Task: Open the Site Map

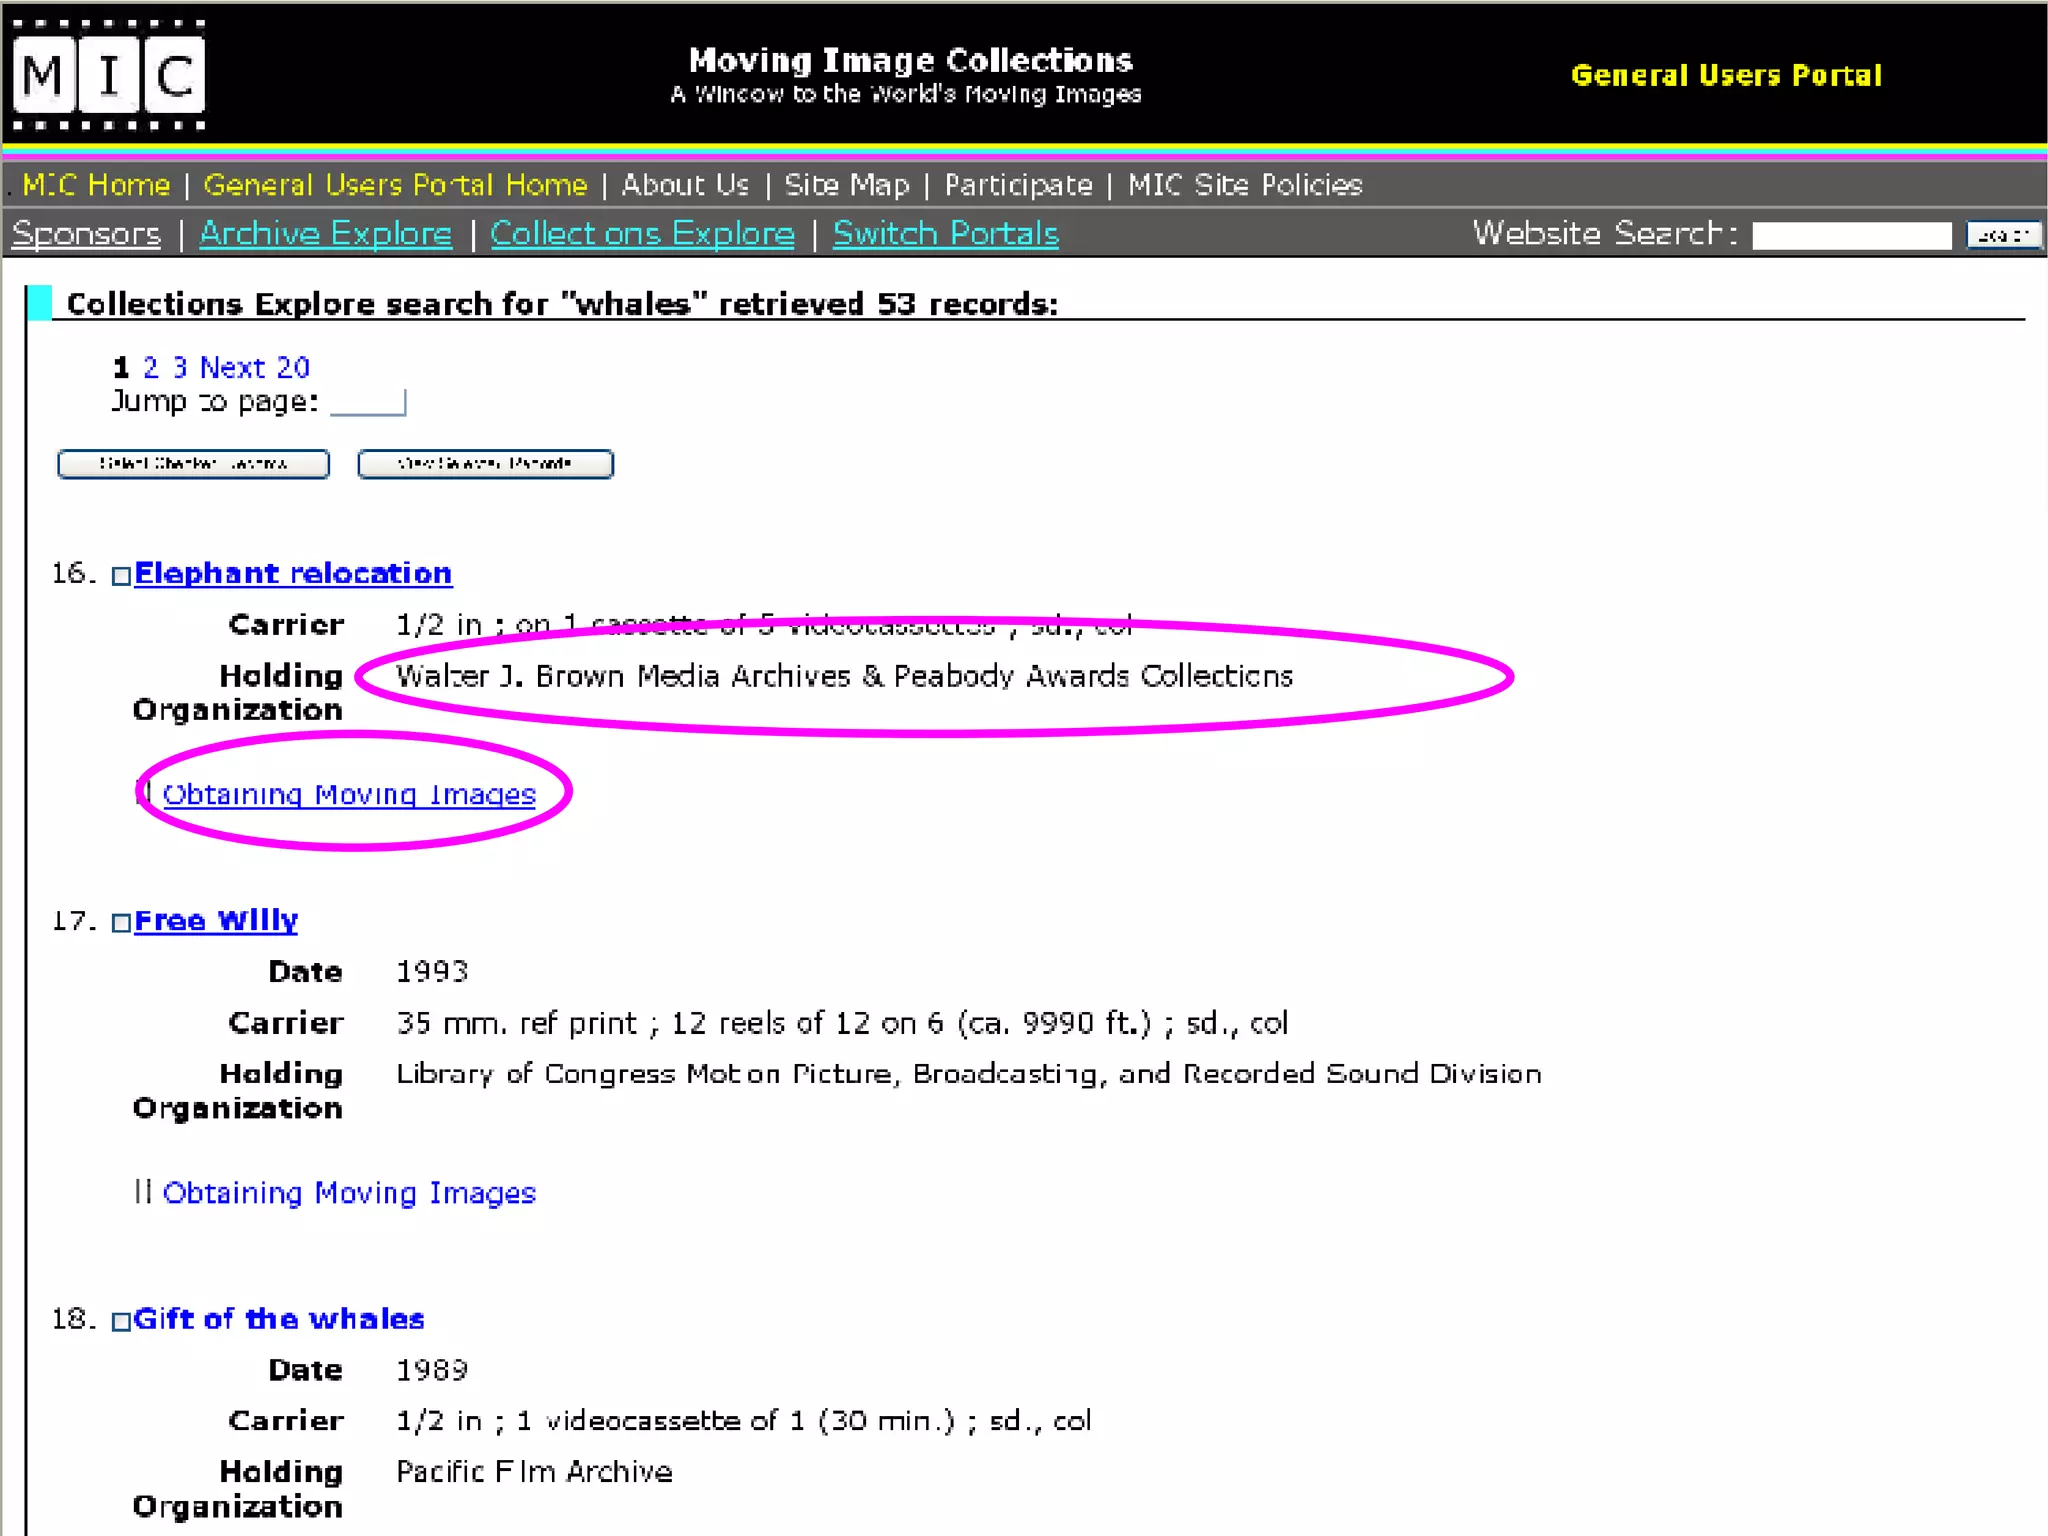Action: click(x=846, y=185)
